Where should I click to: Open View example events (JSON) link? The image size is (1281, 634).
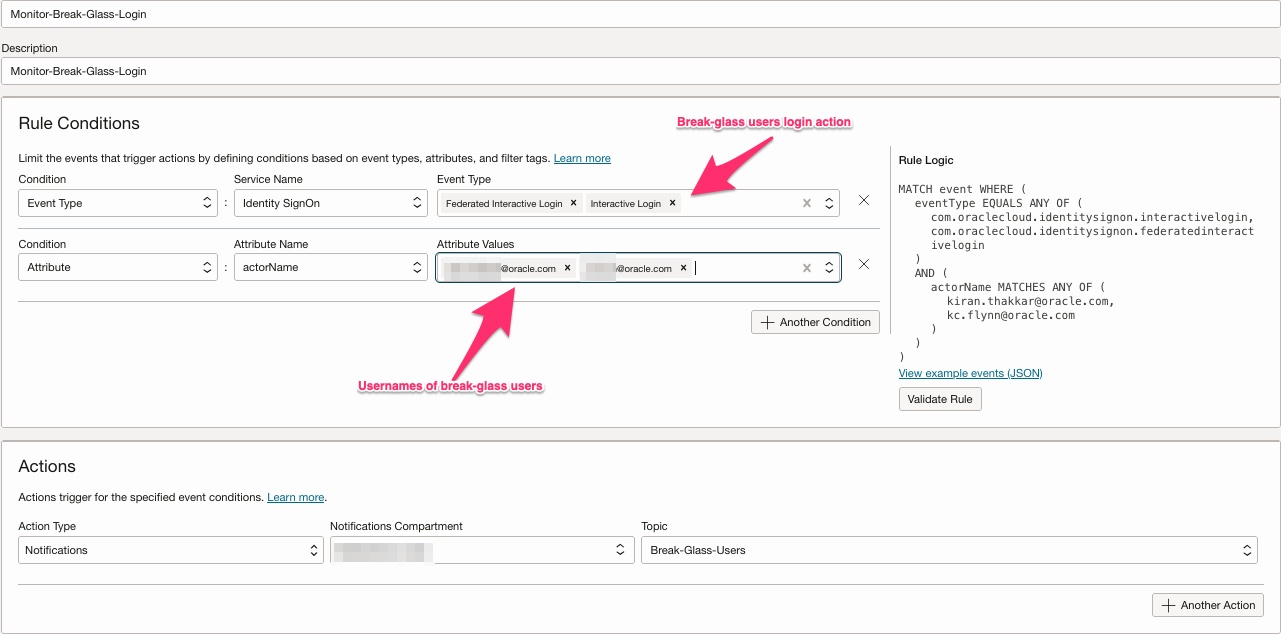click(x=970, y=373)
